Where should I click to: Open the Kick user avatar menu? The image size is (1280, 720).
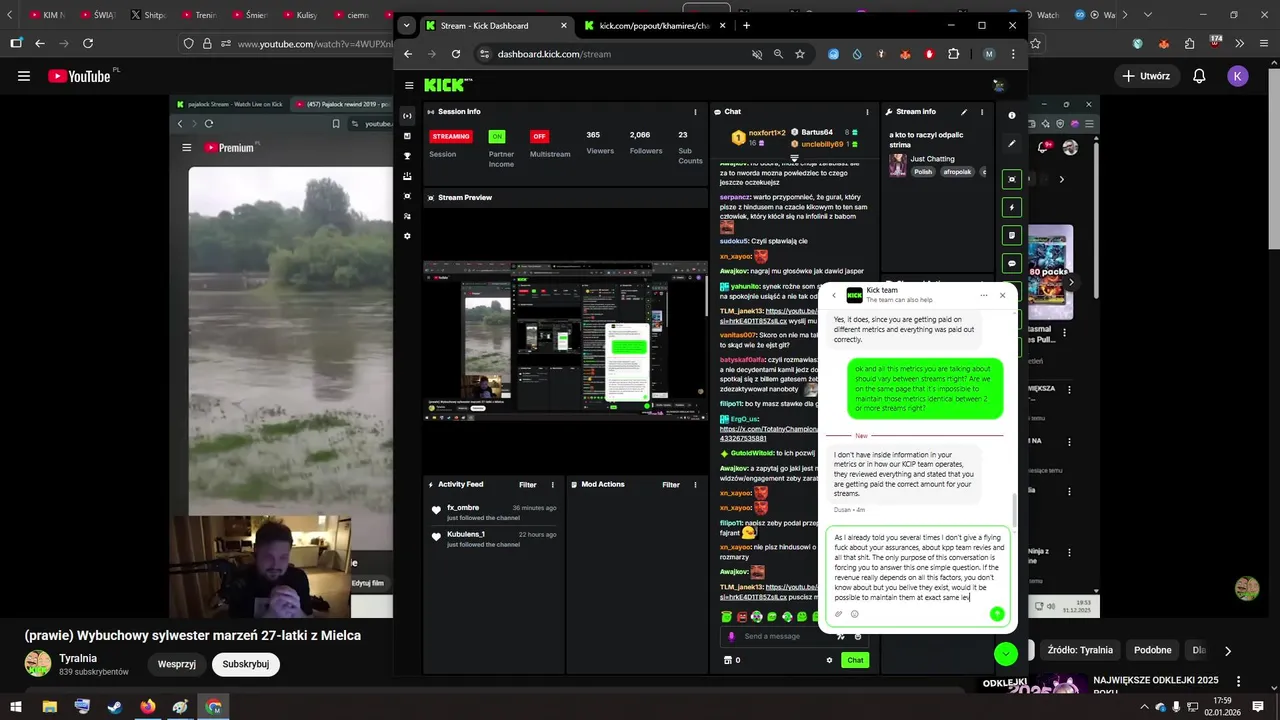tap(997, 86)
